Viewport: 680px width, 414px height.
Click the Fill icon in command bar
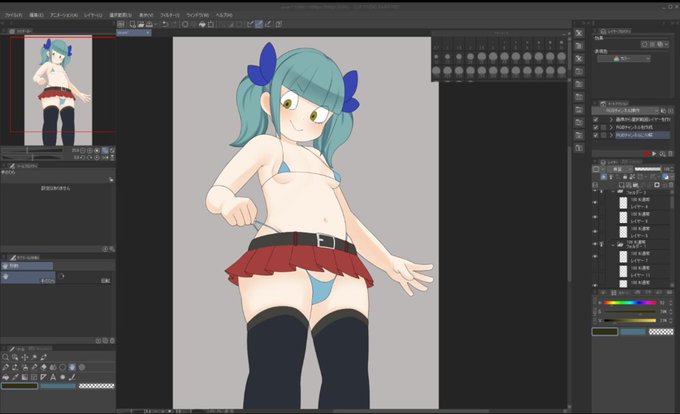coord(202,24)
